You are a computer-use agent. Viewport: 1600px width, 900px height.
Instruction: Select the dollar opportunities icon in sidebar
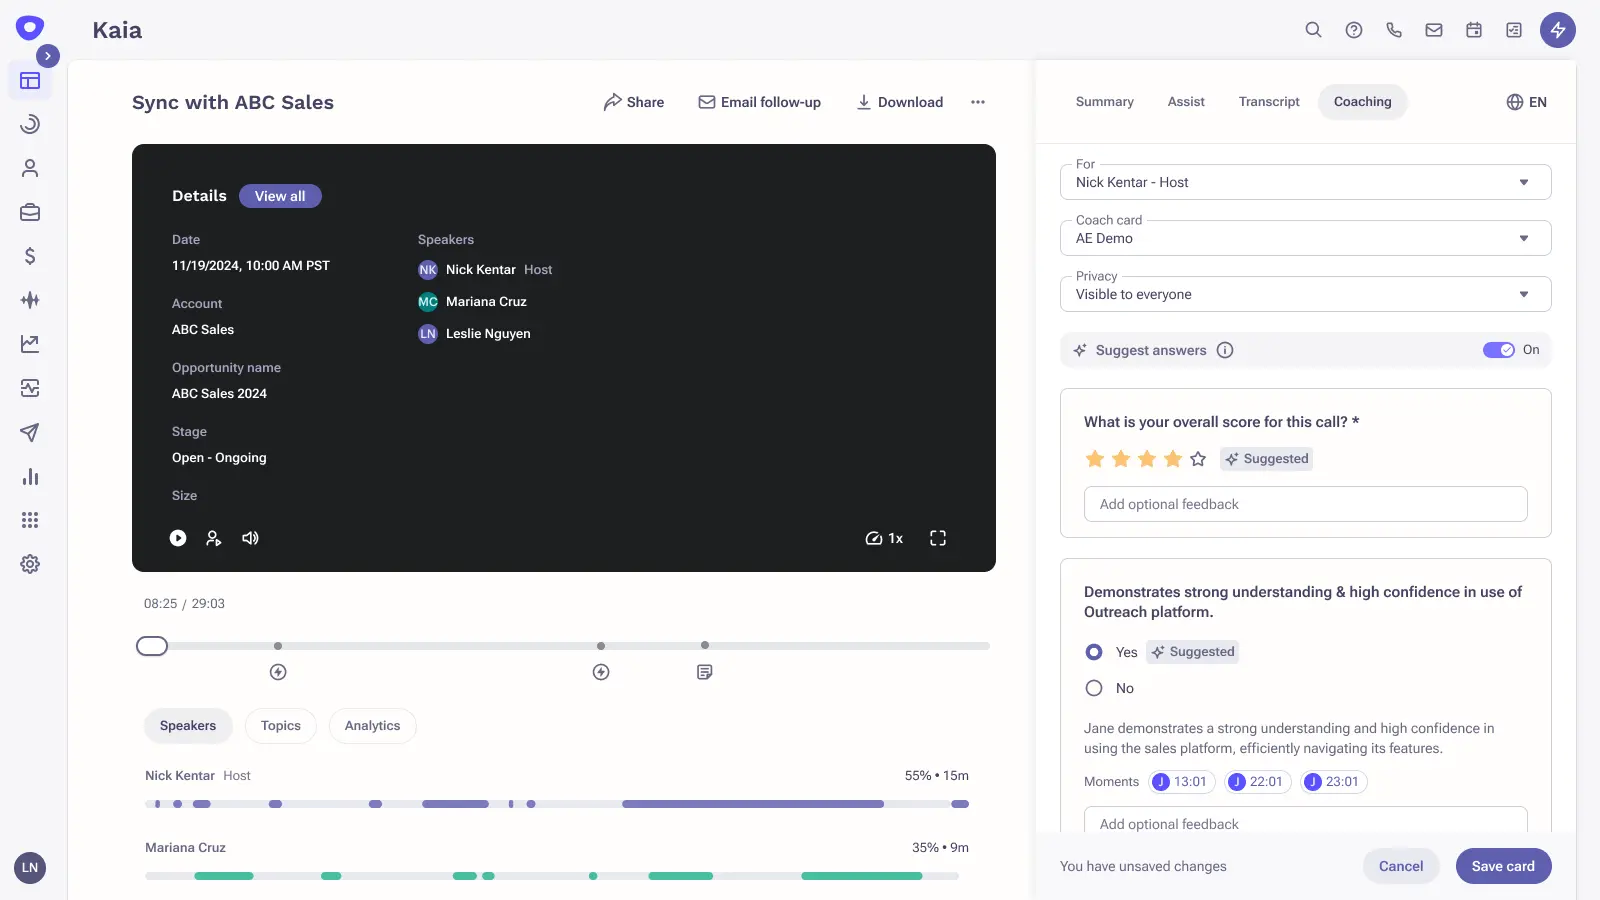pos(30,256)
